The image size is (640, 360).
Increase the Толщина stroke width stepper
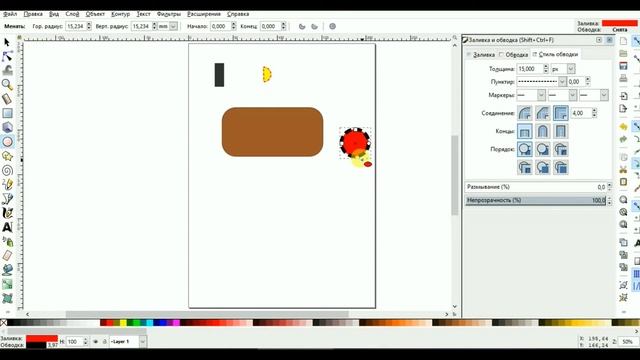546,67
